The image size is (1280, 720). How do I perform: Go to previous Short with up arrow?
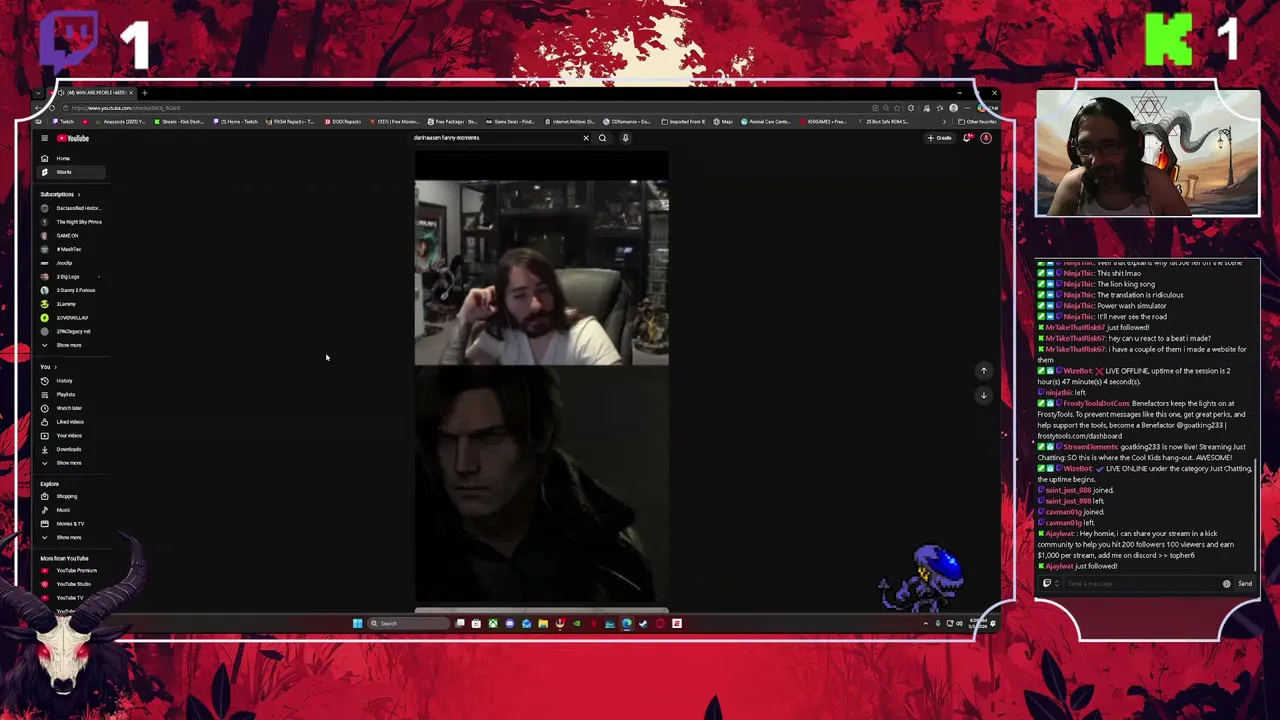click(983, 371)
